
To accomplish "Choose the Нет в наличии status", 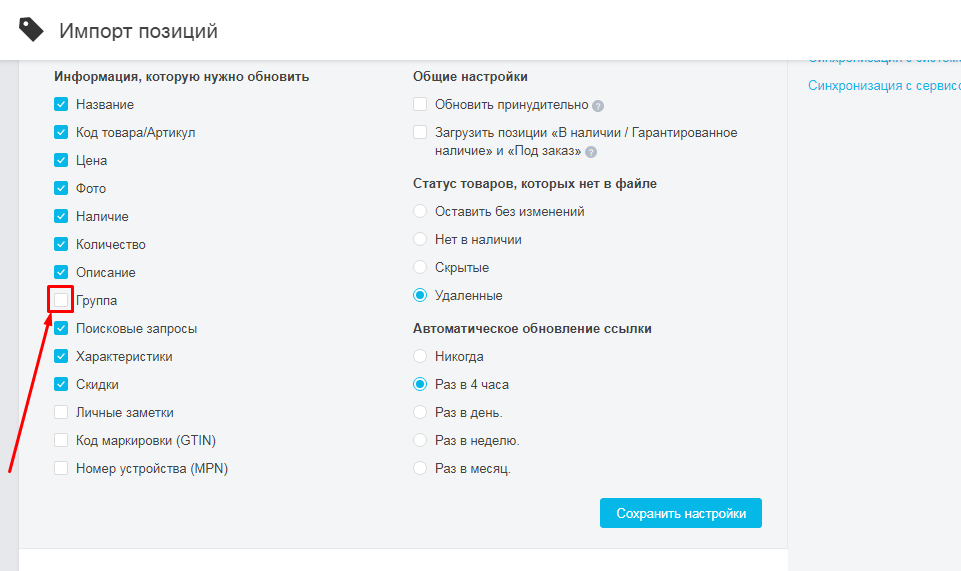I will (420, 240).
